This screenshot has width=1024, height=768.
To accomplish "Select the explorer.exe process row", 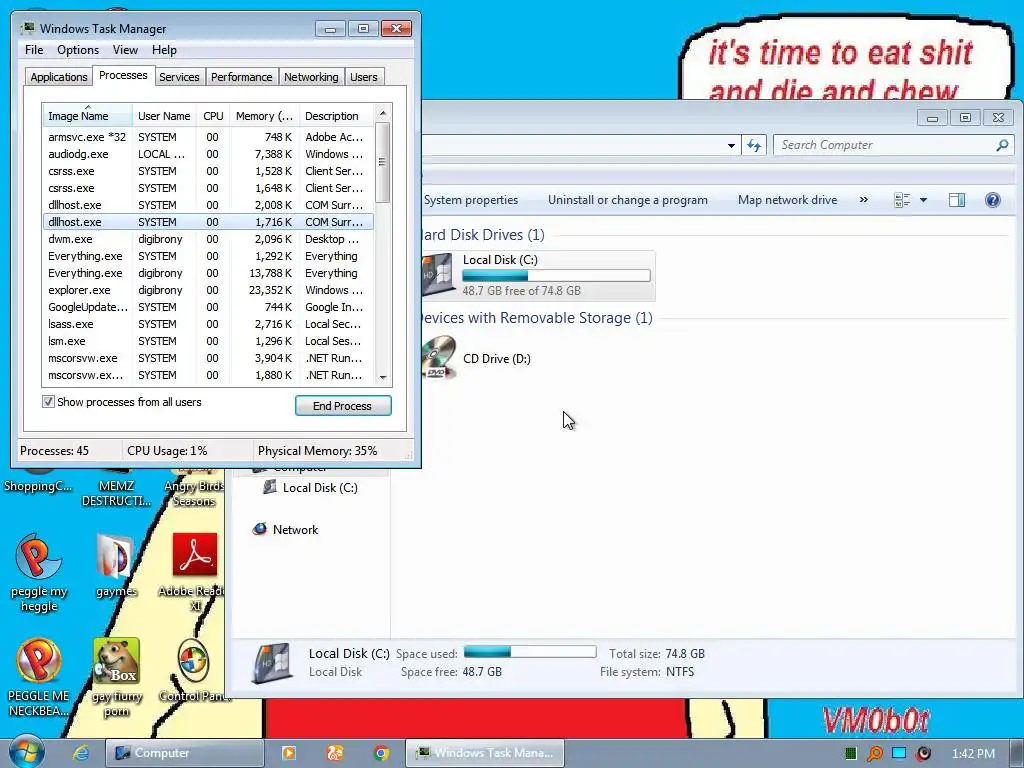I will pos(208,290).
